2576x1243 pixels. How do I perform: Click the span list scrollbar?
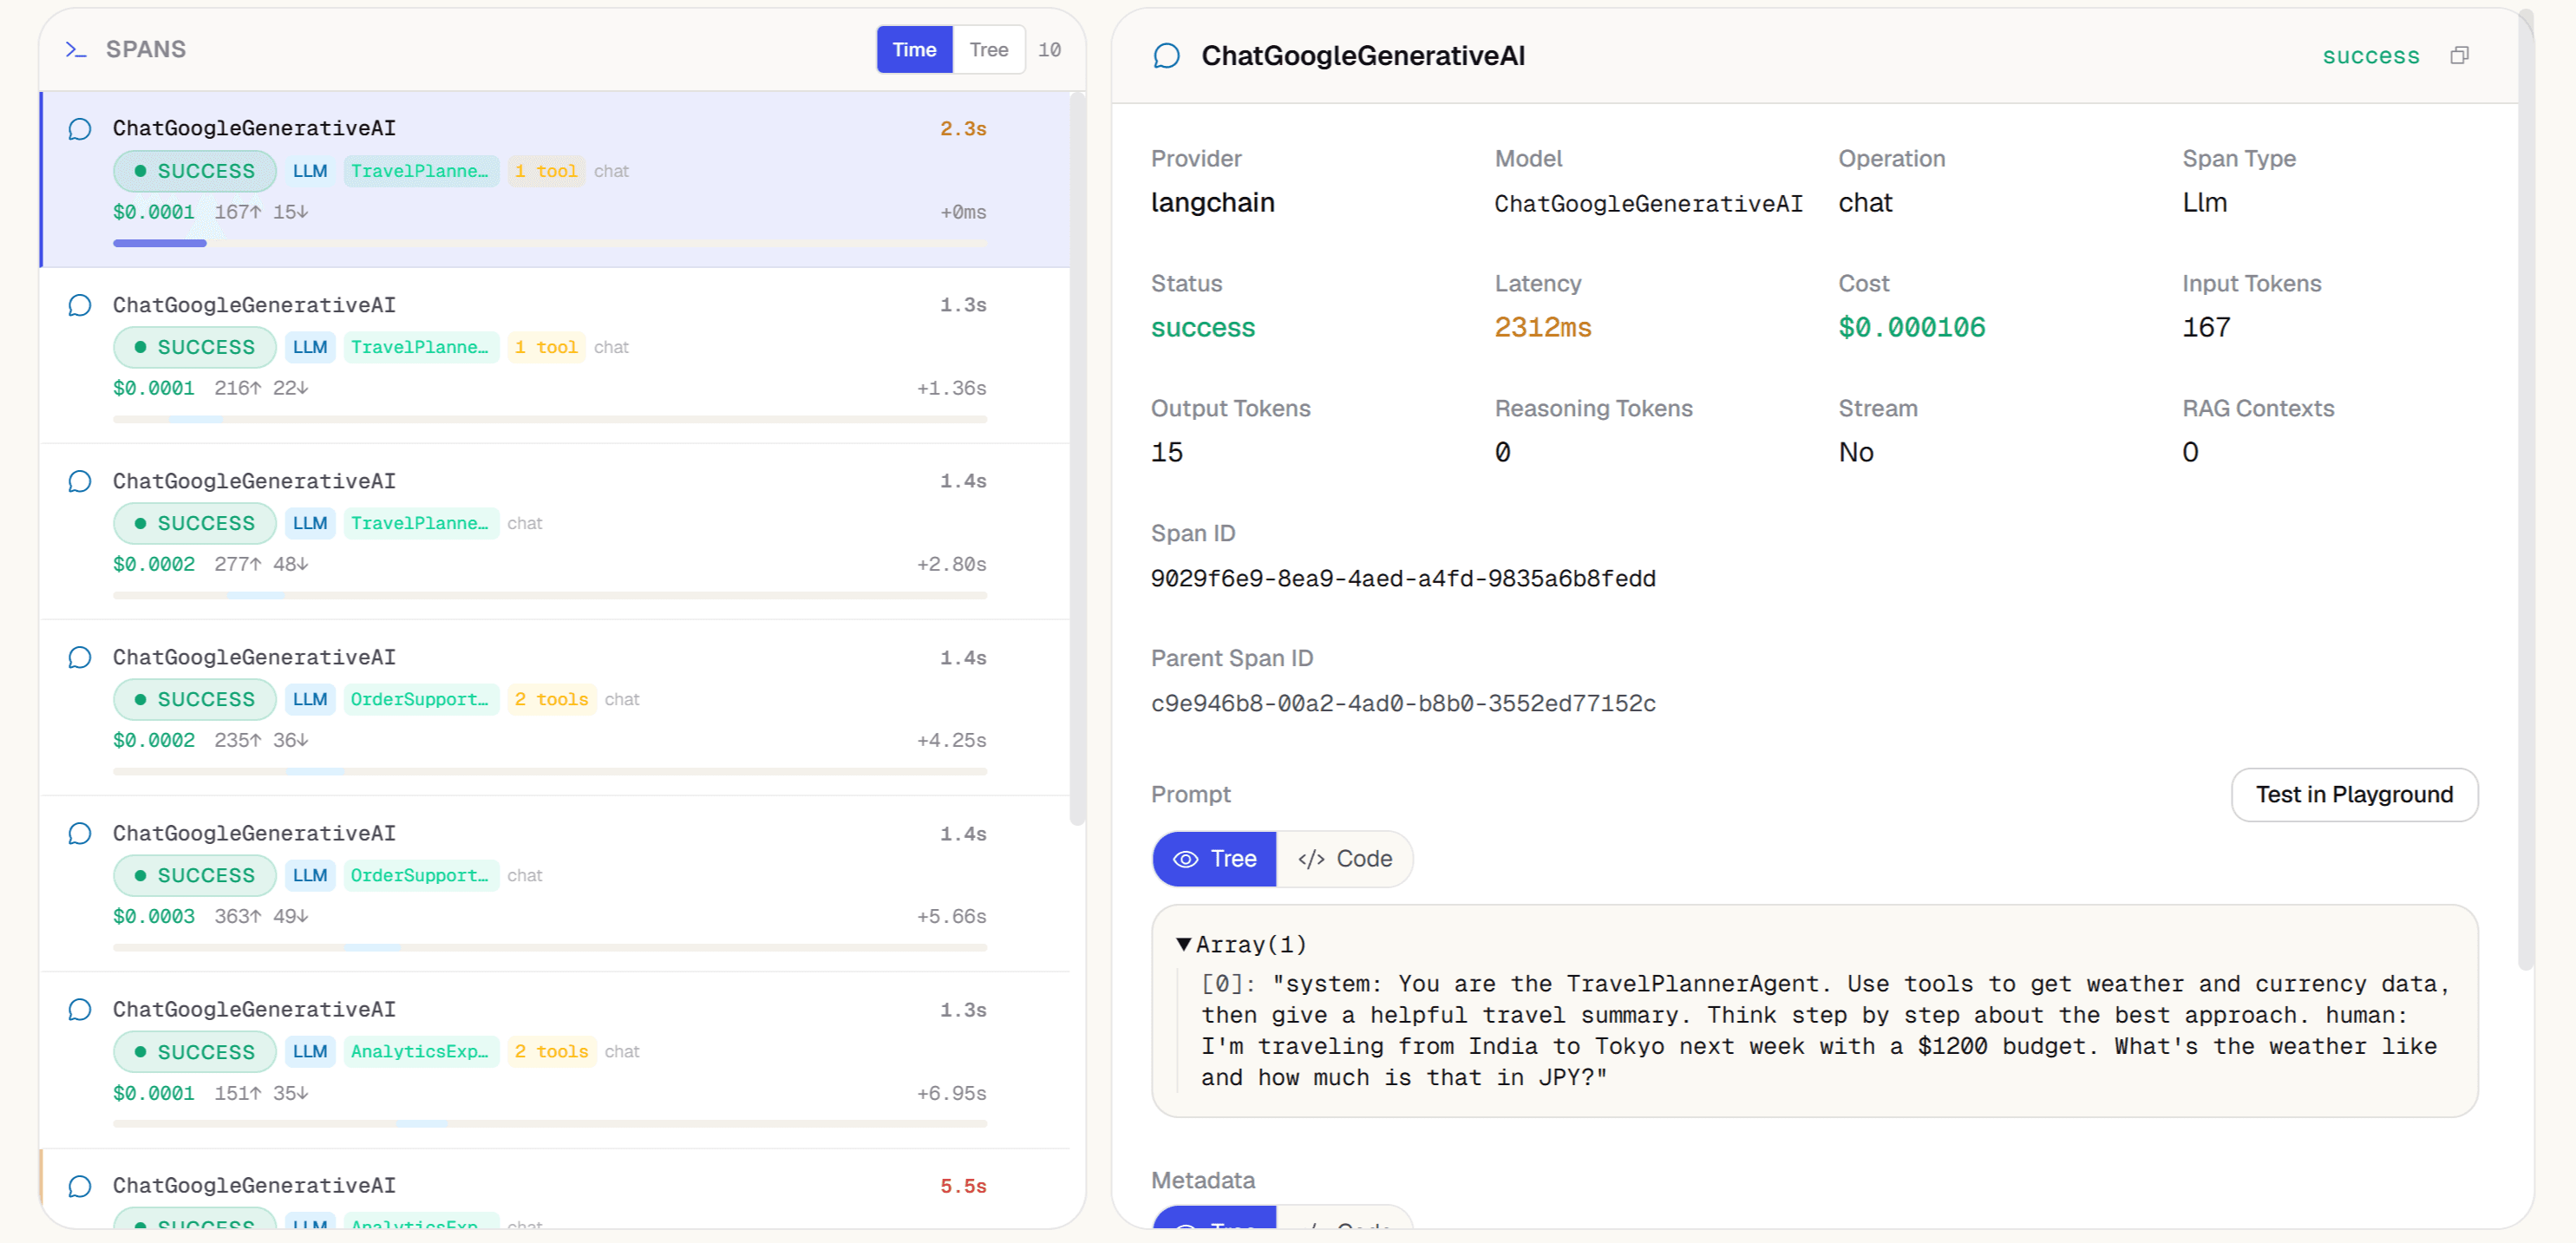click(x=1077, y=460)
